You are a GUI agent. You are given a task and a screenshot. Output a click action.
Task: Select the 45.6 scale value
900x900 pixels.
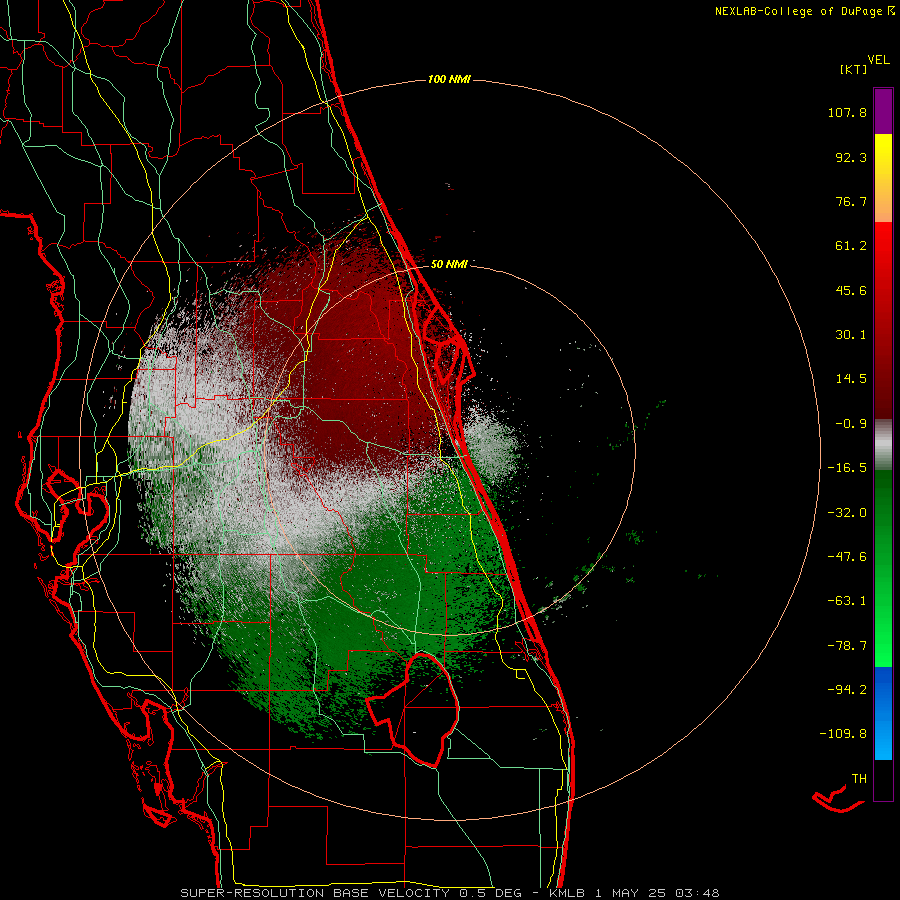(851, 290)
